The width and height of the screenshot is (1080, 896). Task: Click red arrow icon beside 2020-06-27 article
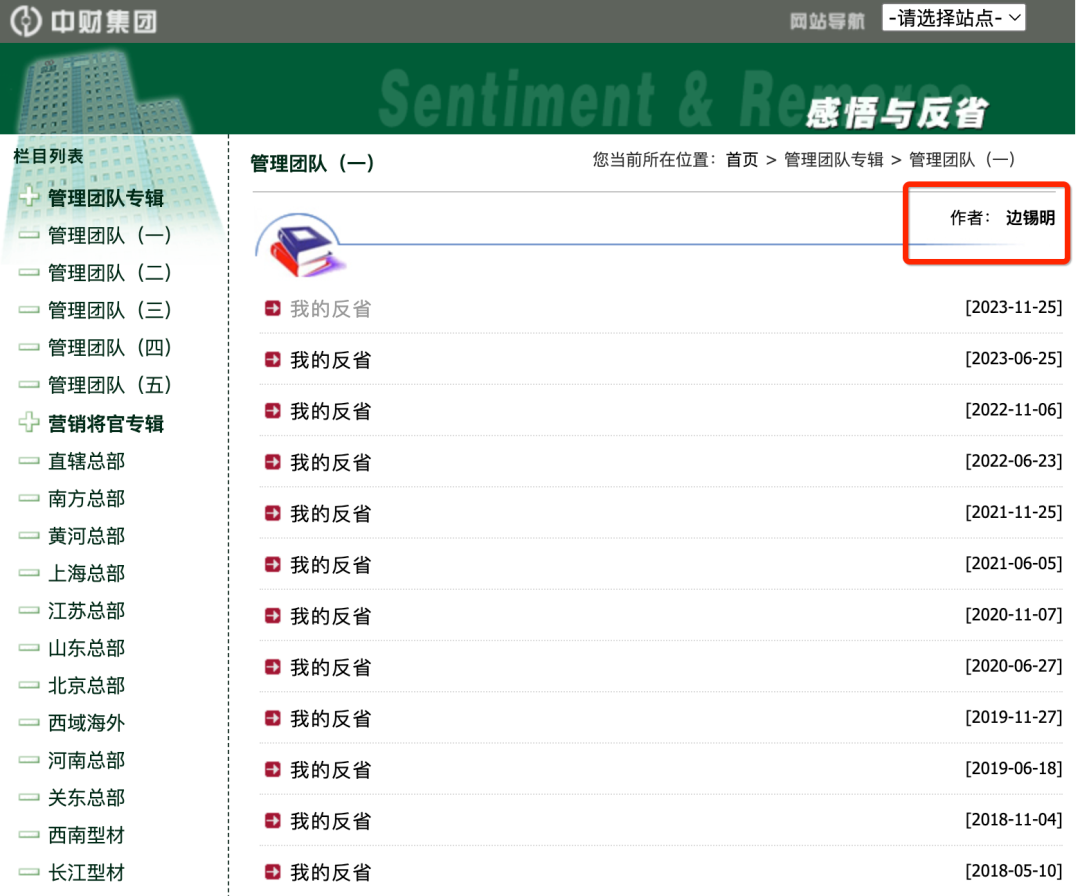coord(273,667)
